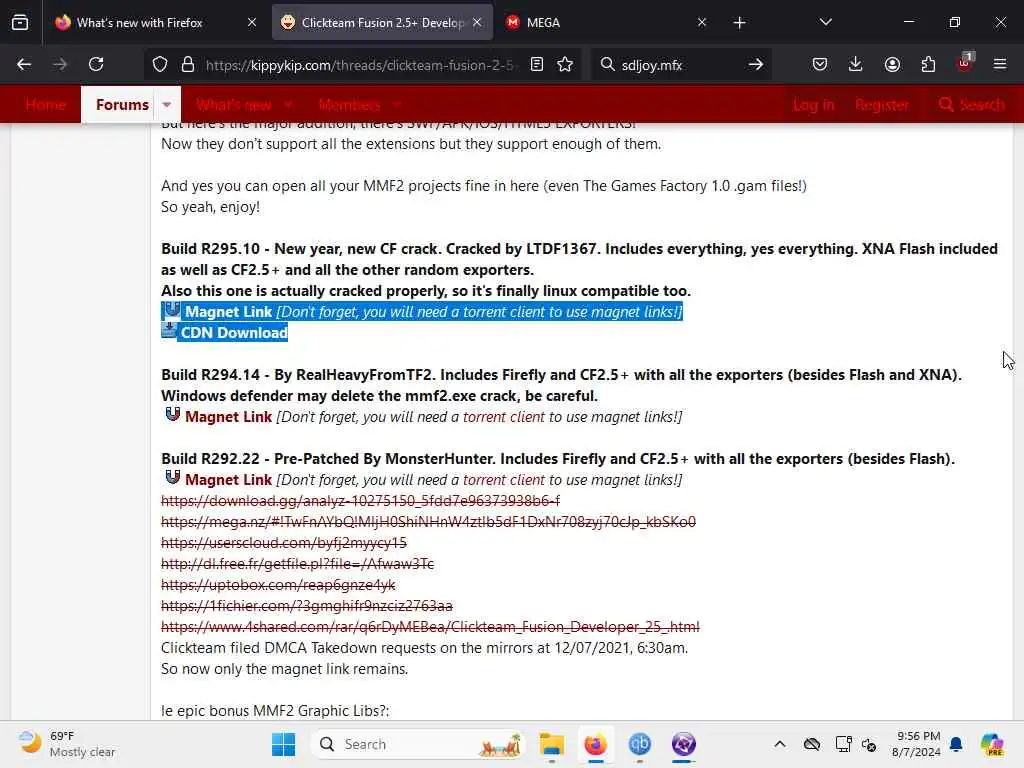Open Firefox application hamburger menu

(1000, 64)
